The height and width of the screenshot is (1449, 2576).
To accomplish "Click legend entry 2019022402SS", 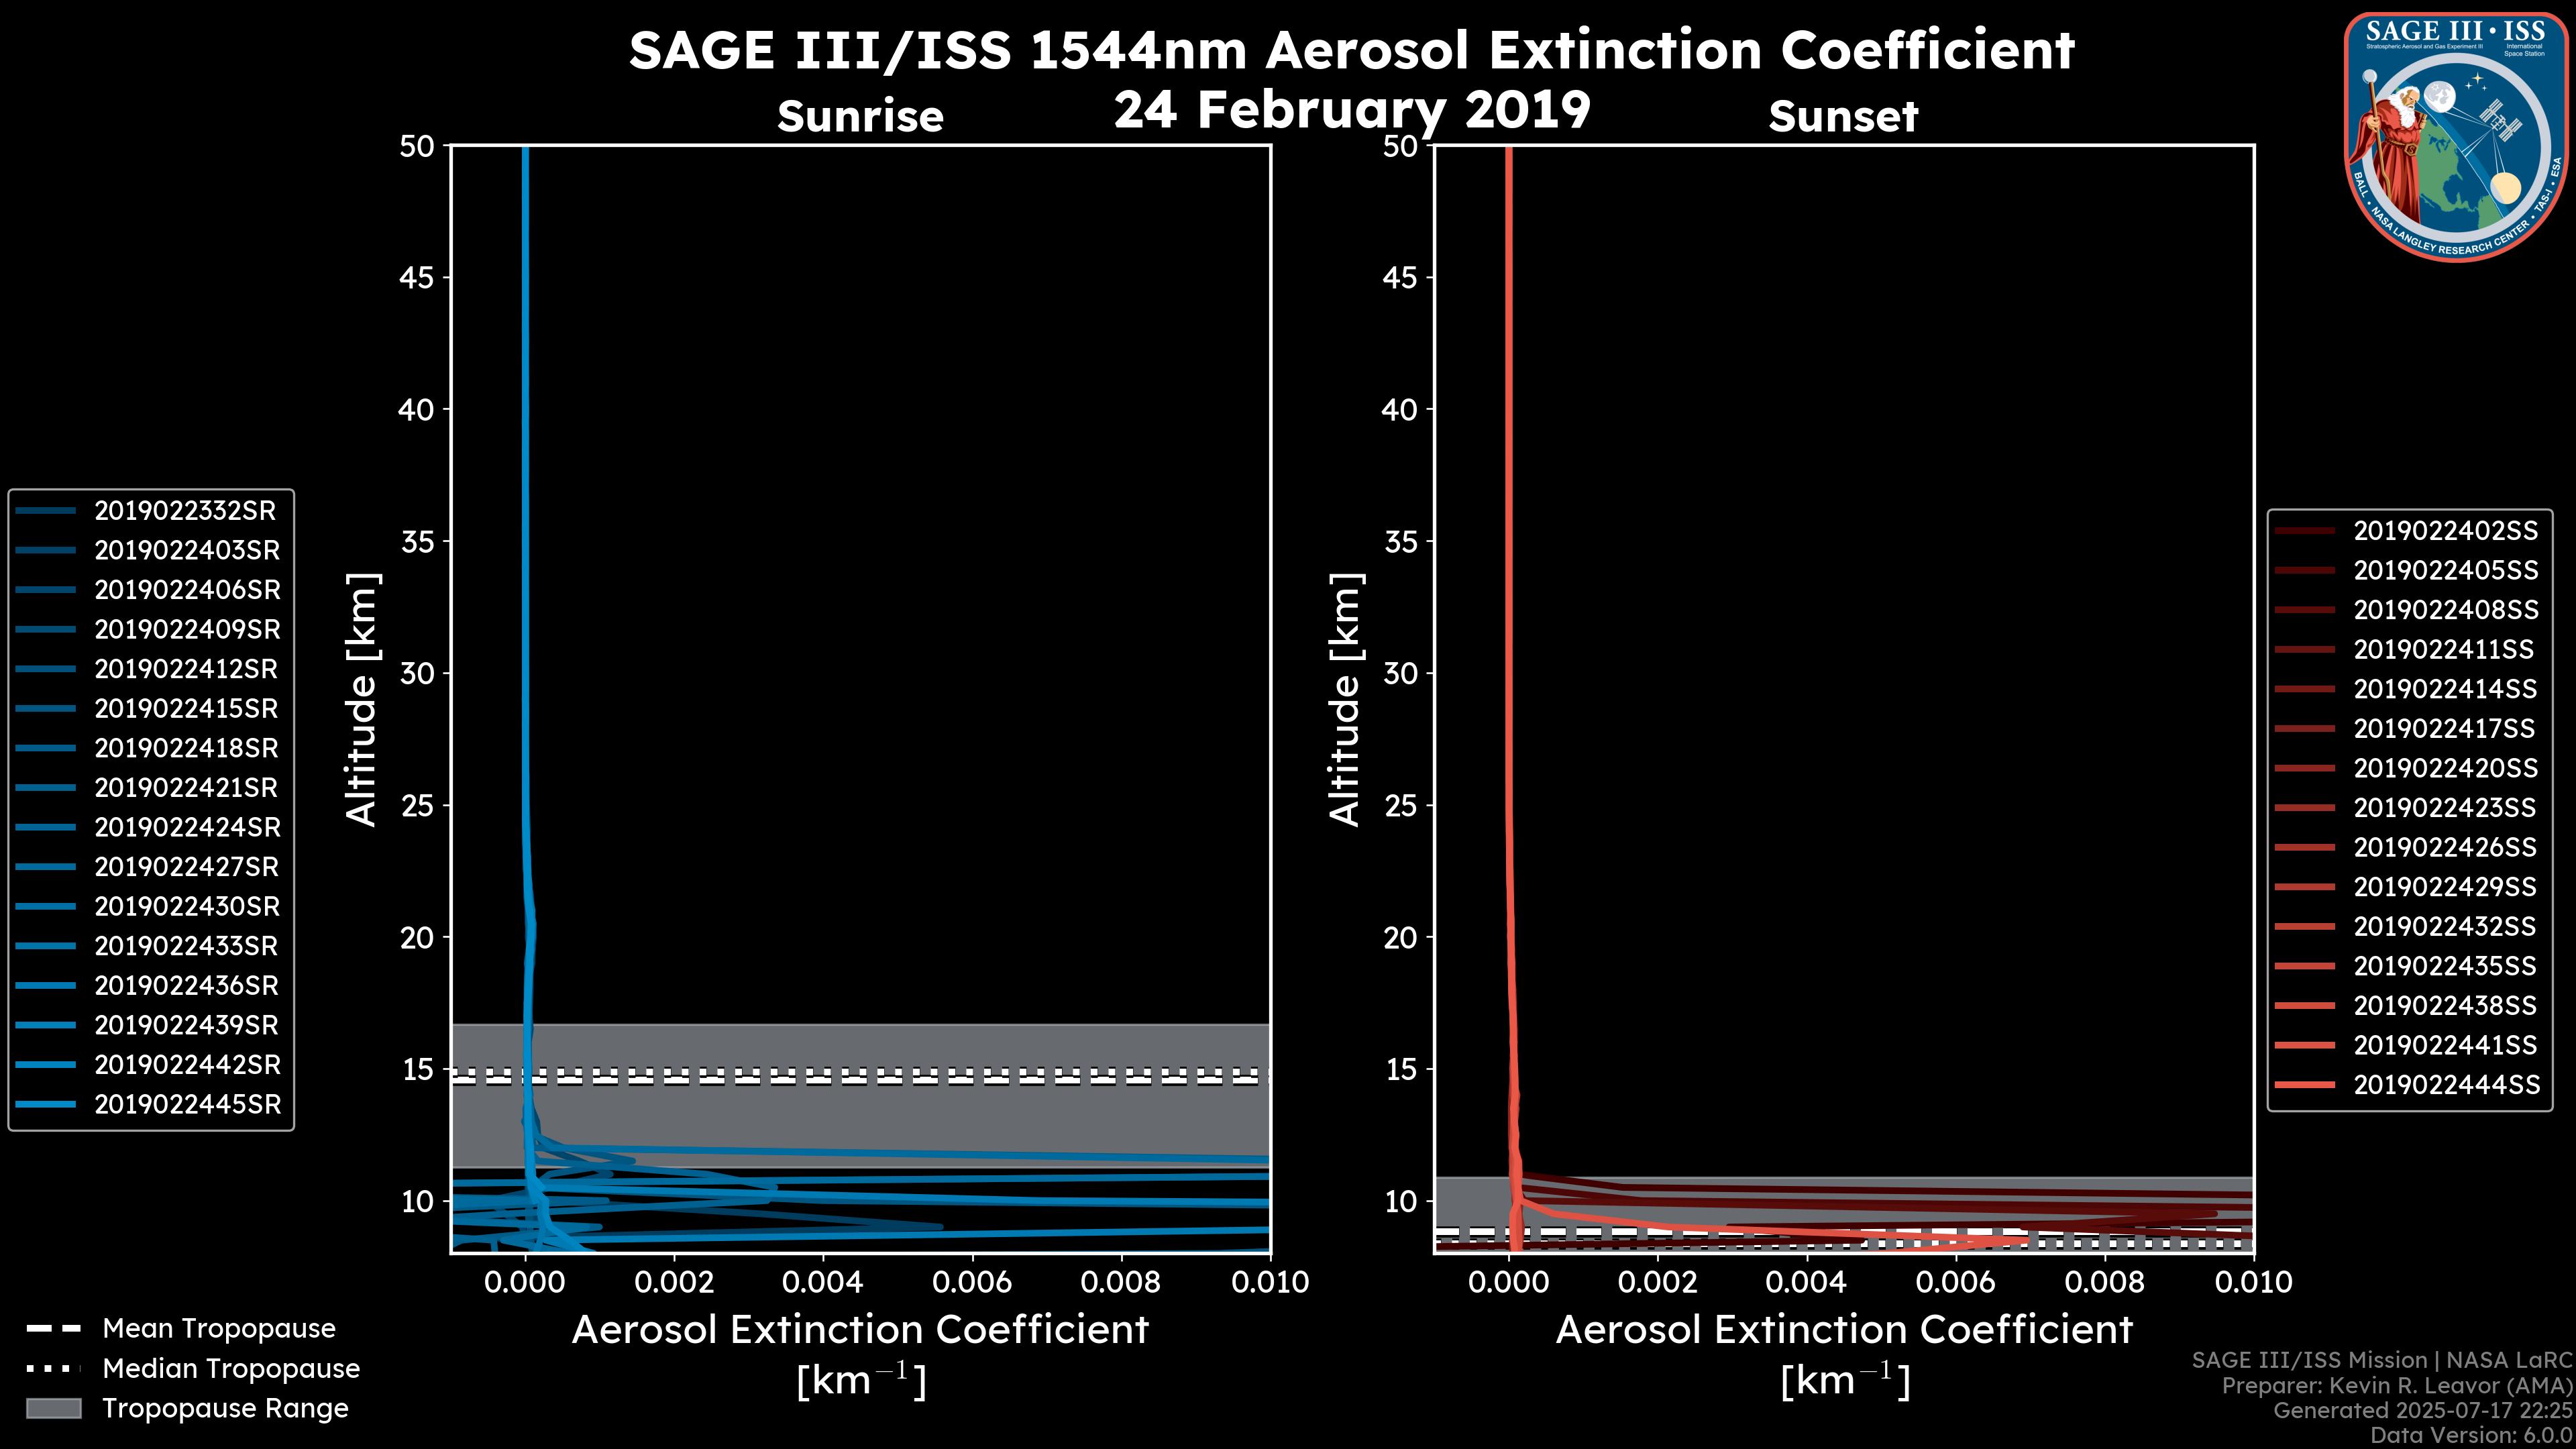I will 2445,531.
